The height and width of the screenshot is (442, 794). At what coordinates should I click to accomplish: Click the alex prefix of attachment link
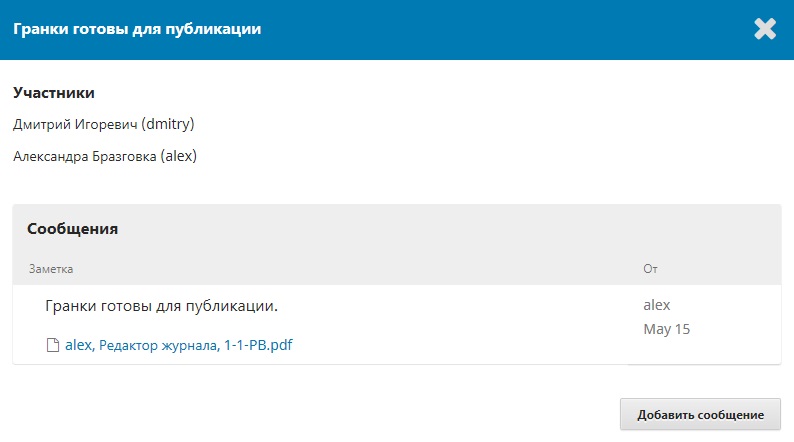point(78,345)
